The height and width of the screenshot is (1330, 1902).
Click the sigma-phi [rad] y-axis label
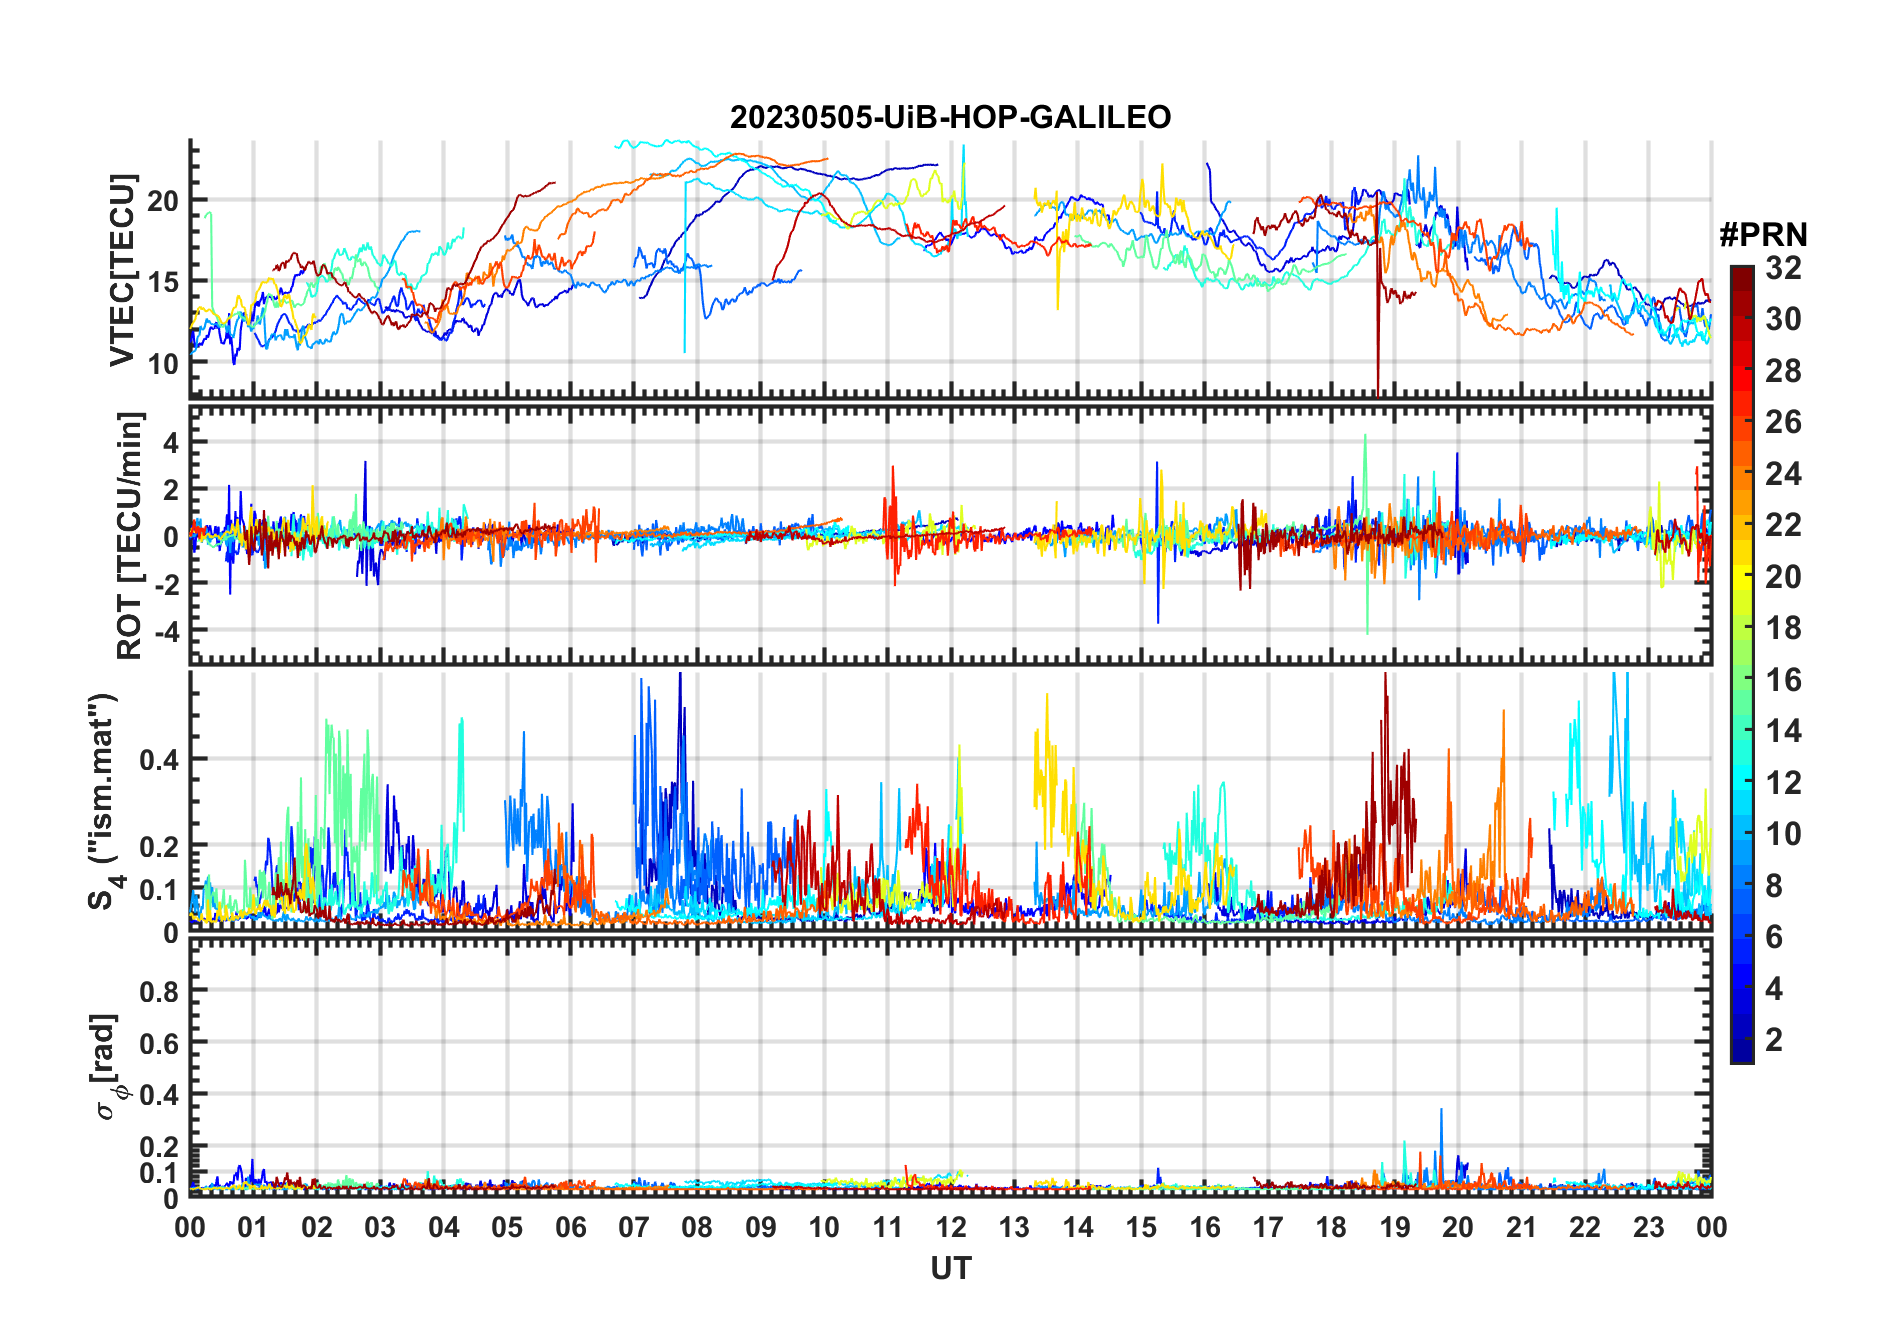[108, 1066]
